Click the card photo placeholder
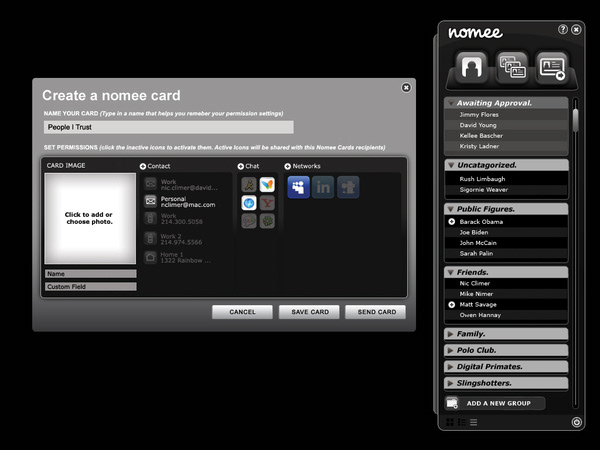The height and width of the screenshot is (450, 600). (90, 218)
